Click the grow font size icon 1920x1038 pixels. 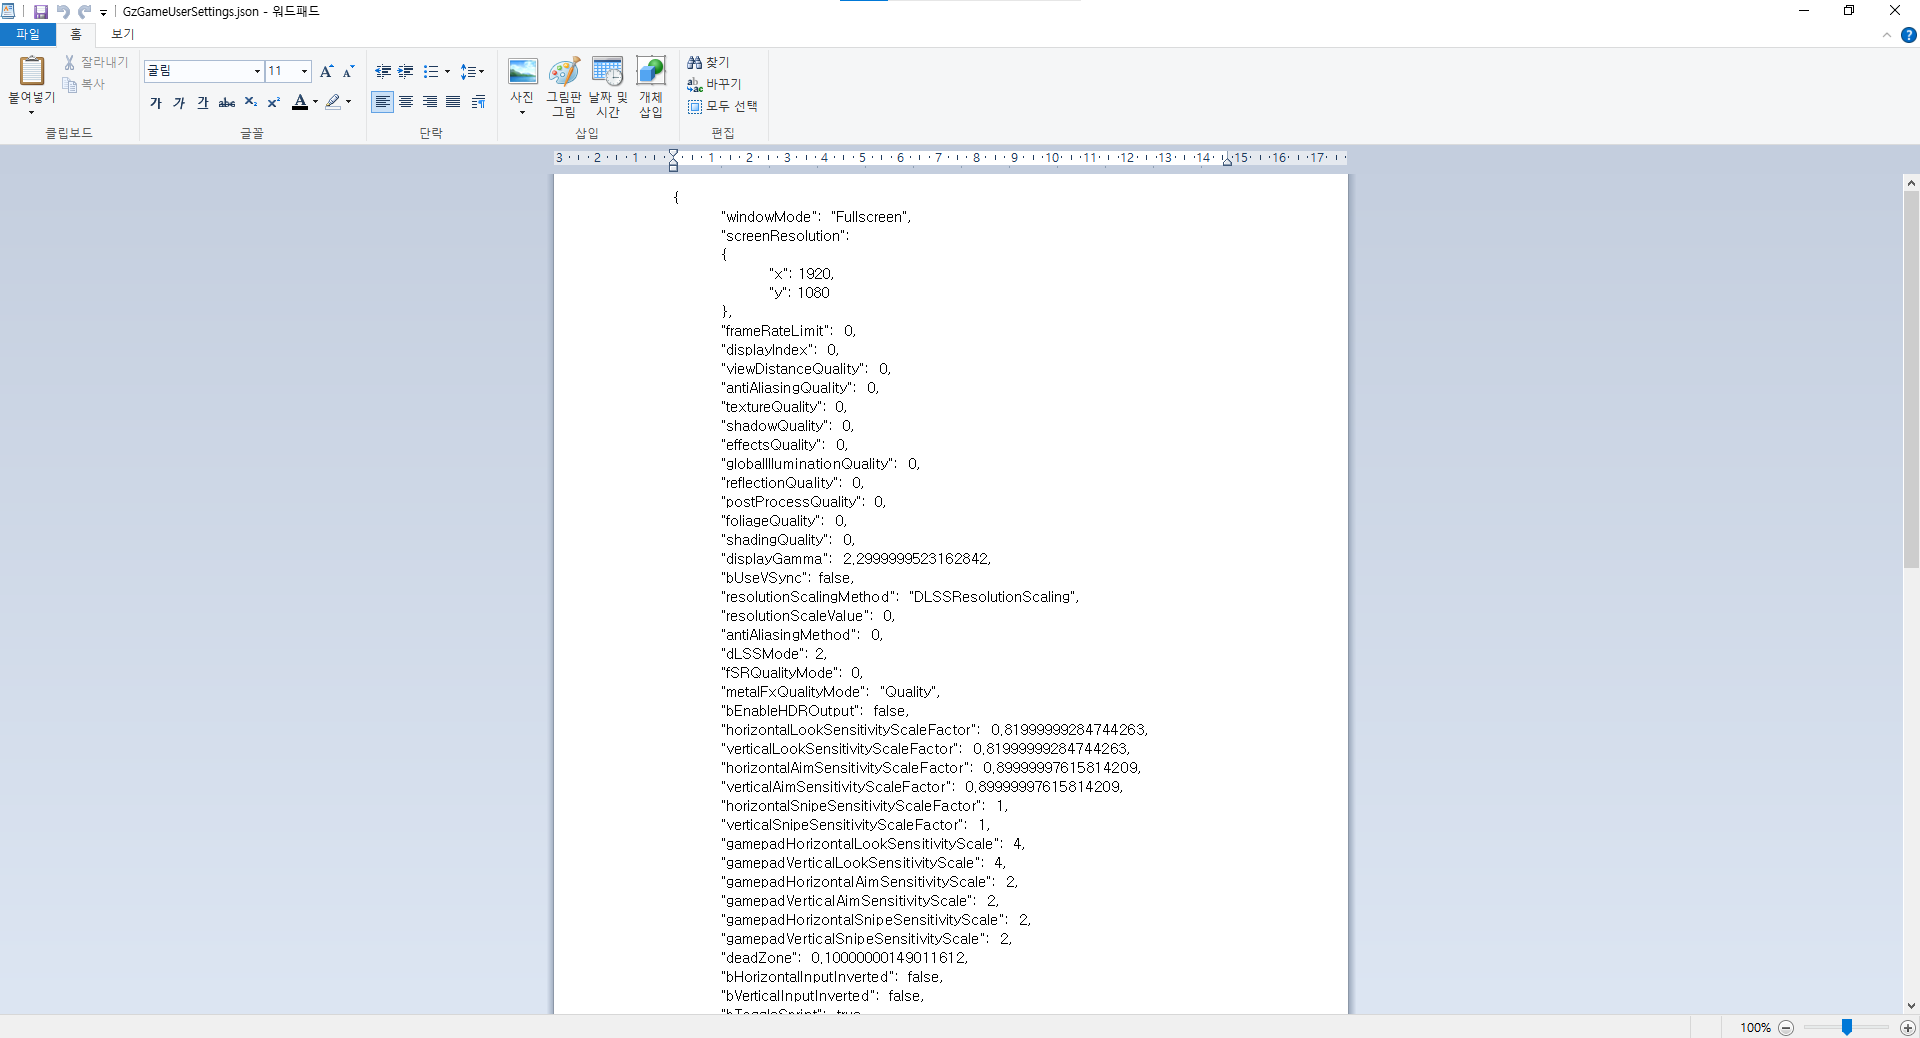(326, 71)
